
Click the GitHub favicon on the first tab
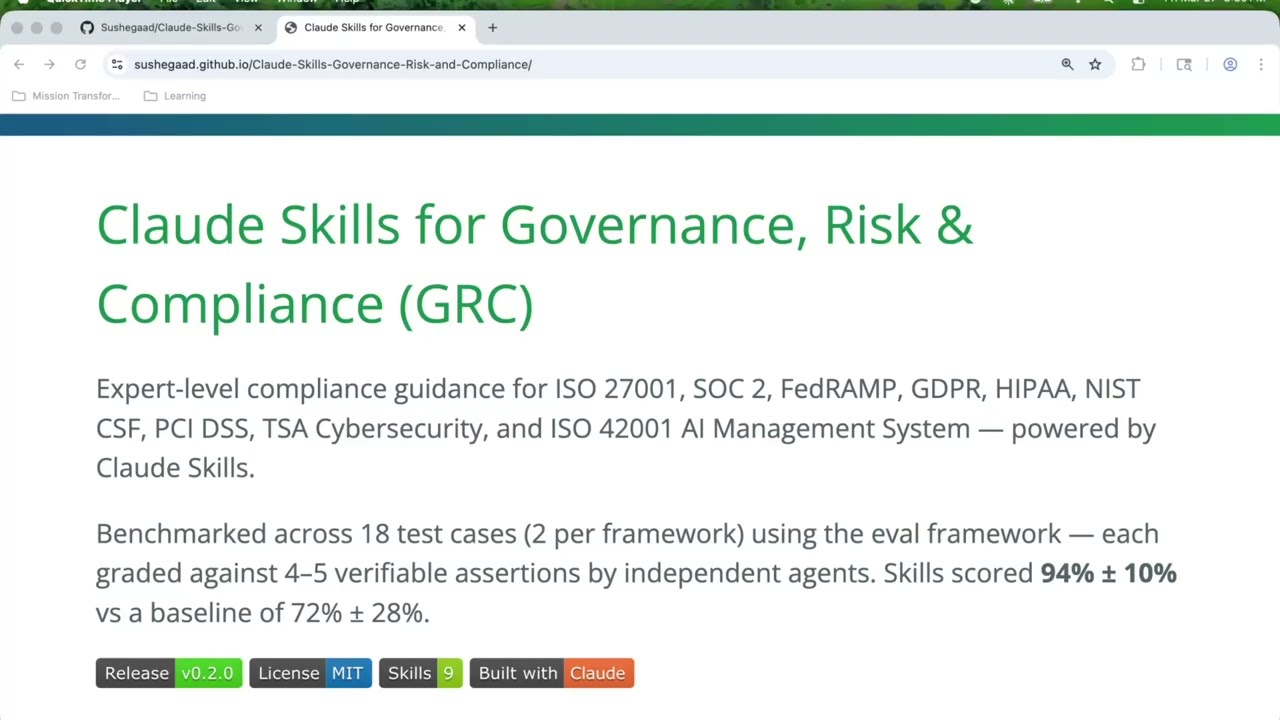87,27
